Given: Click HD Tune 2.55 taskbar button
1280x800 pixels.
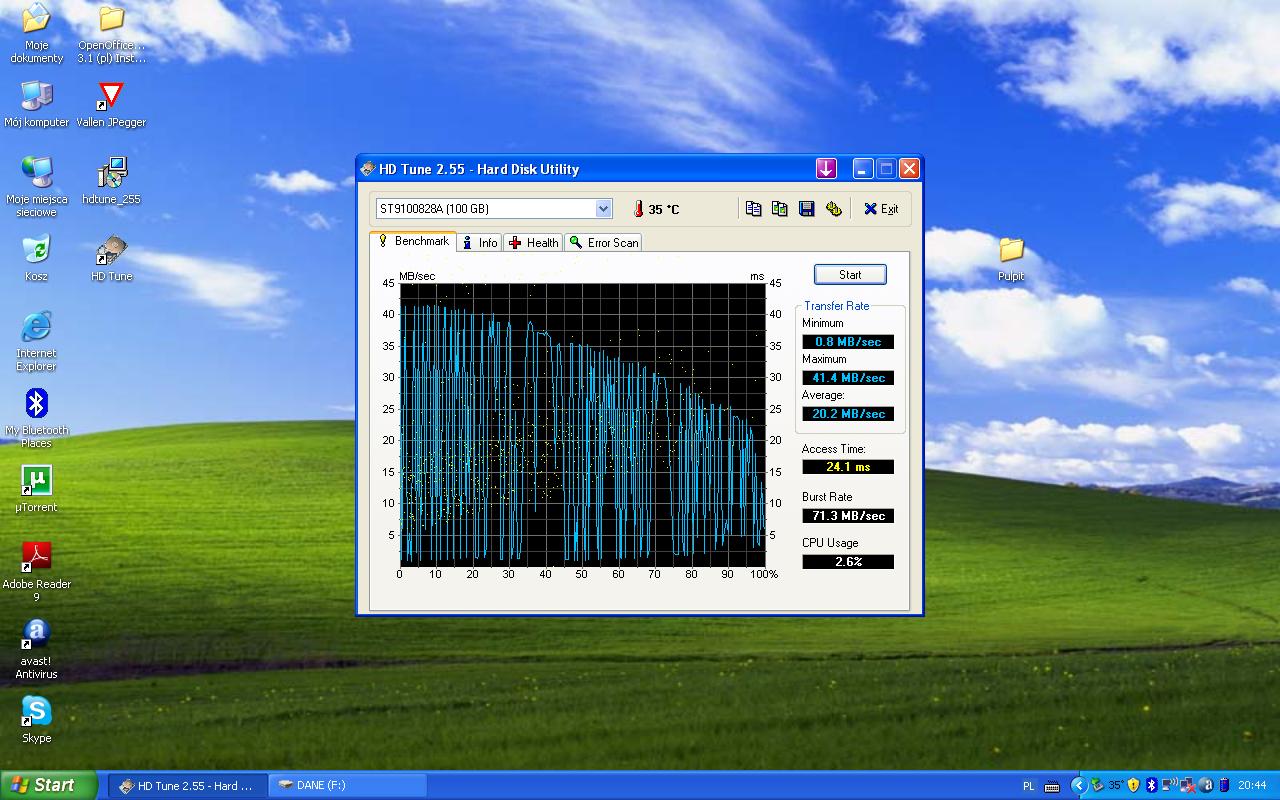Looking at the screenshot, I should pyautogui.click(x=187, y=786).
